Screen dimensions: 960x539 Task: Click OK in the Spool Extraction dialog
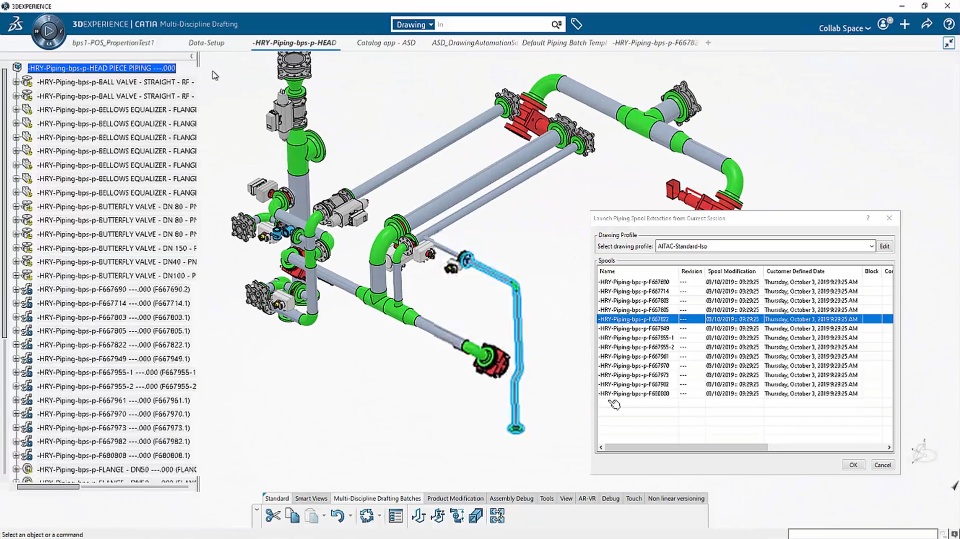(x=853, y=465)
